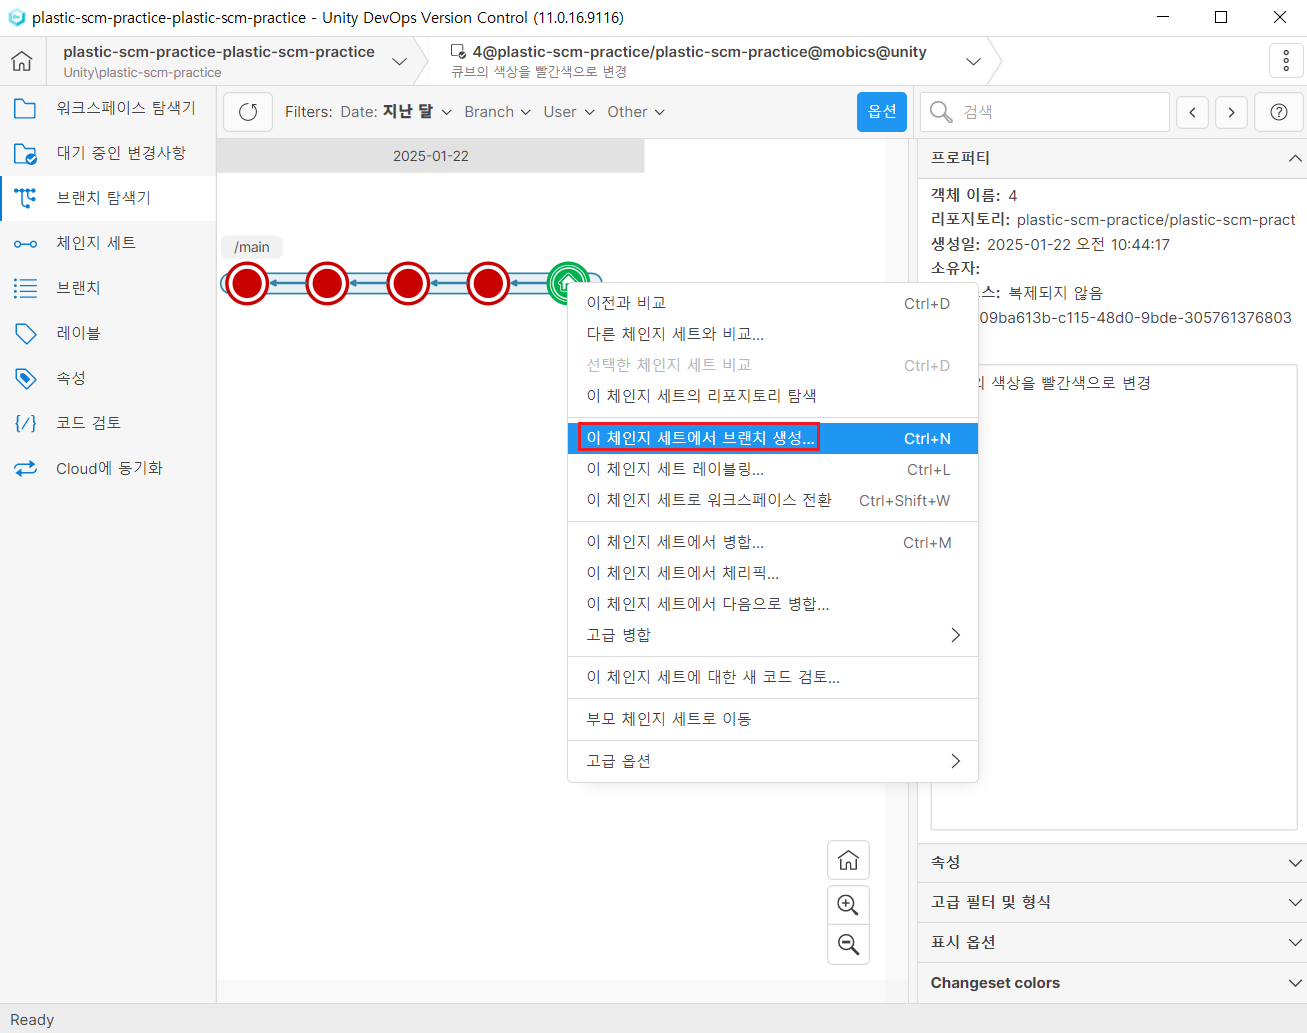Click the 생성일 2025-01-22 property line
This screenshot has height=1033, width=1307.
[1050, 244]
